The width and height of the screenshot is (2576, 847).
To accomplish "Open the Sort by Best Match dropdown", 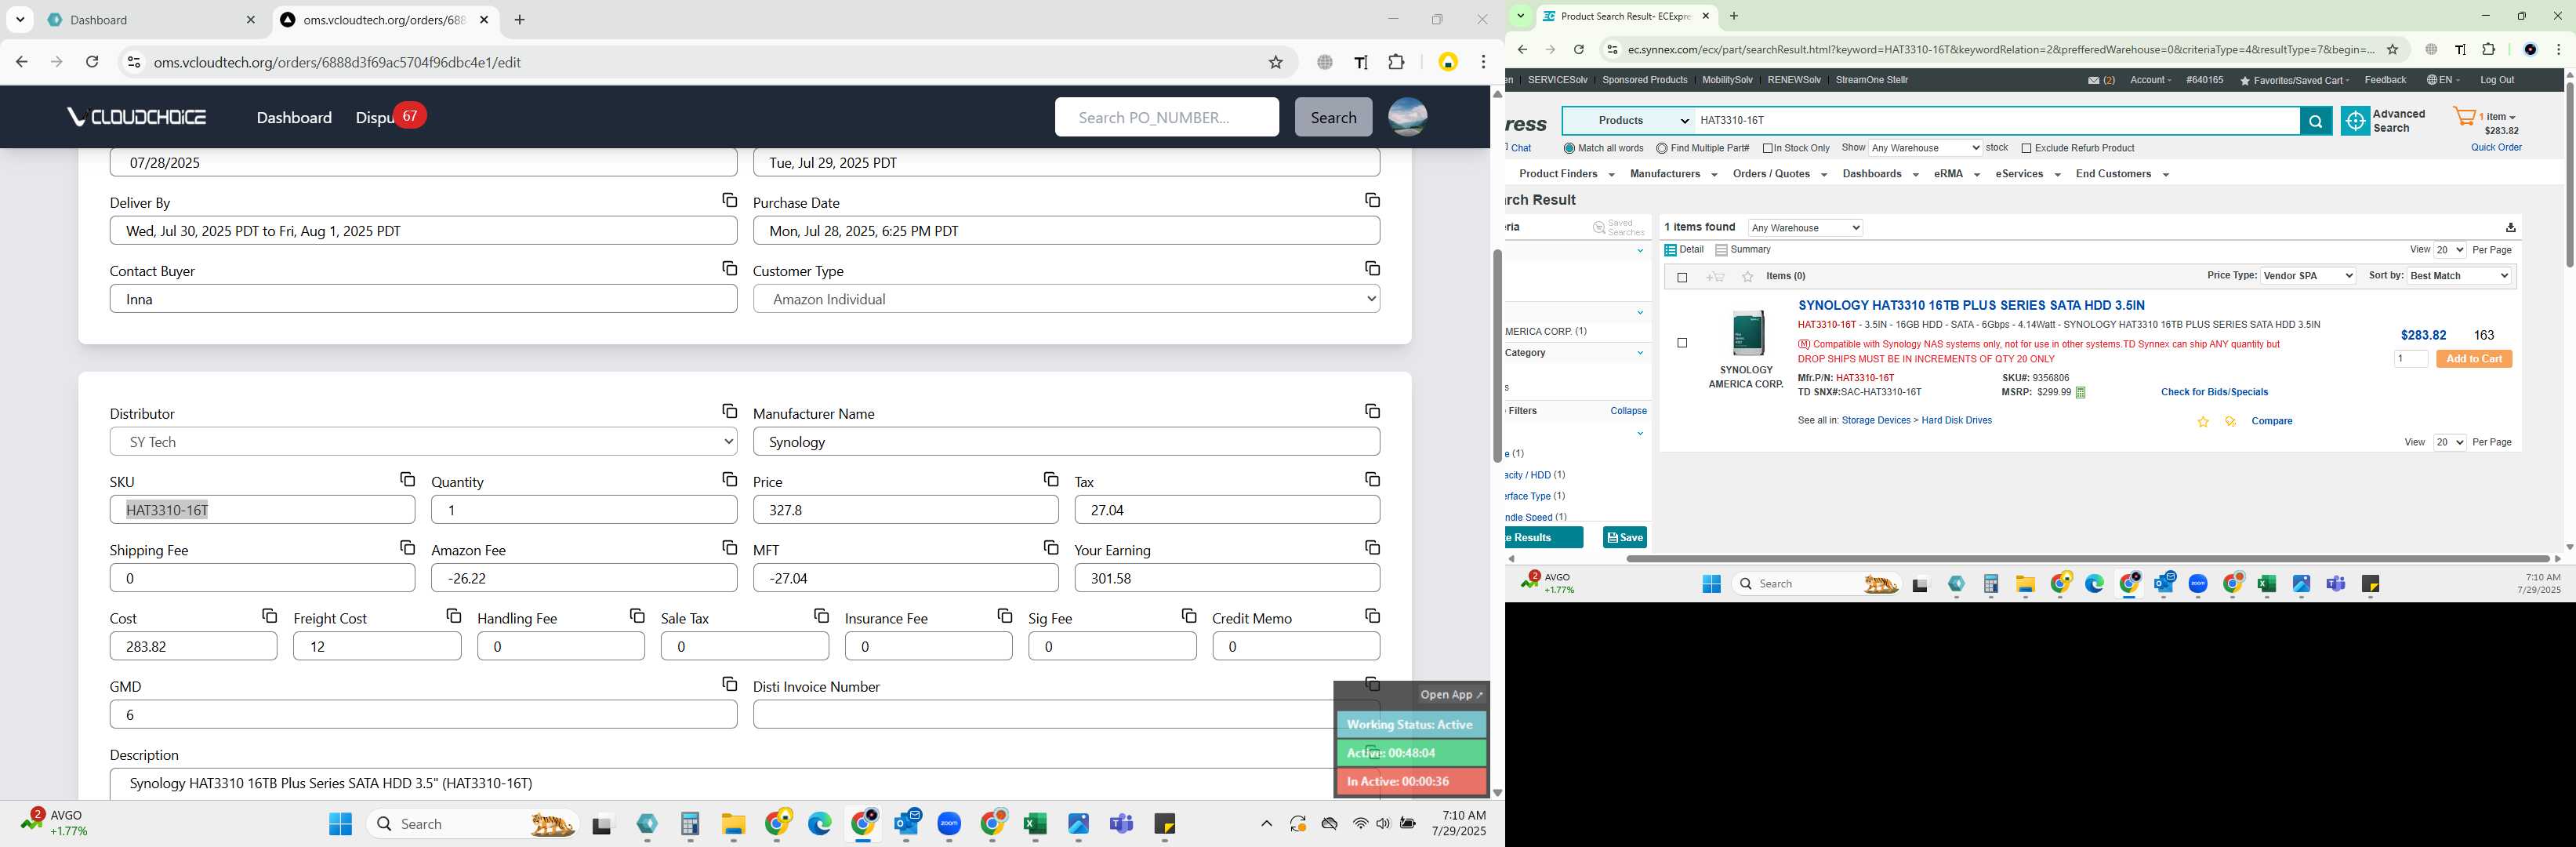I will (2459, 276).
